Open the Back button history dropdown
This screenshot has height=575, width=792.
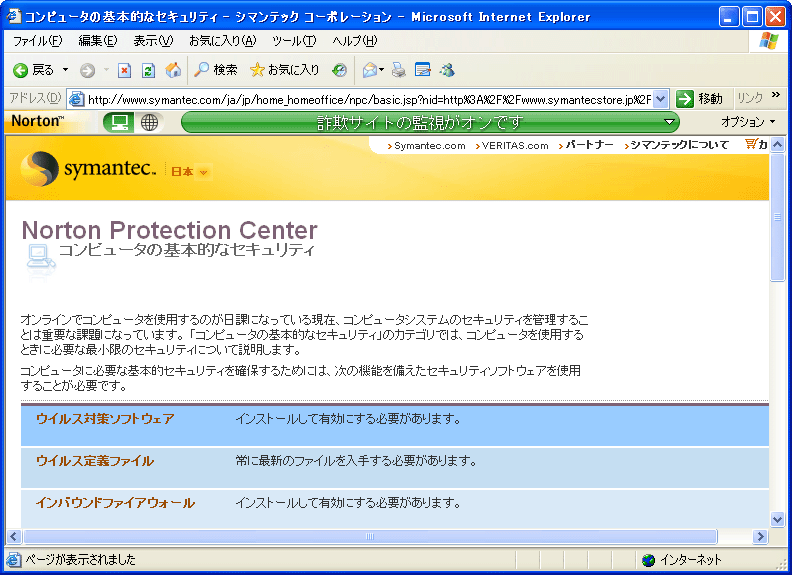[65, 70]
